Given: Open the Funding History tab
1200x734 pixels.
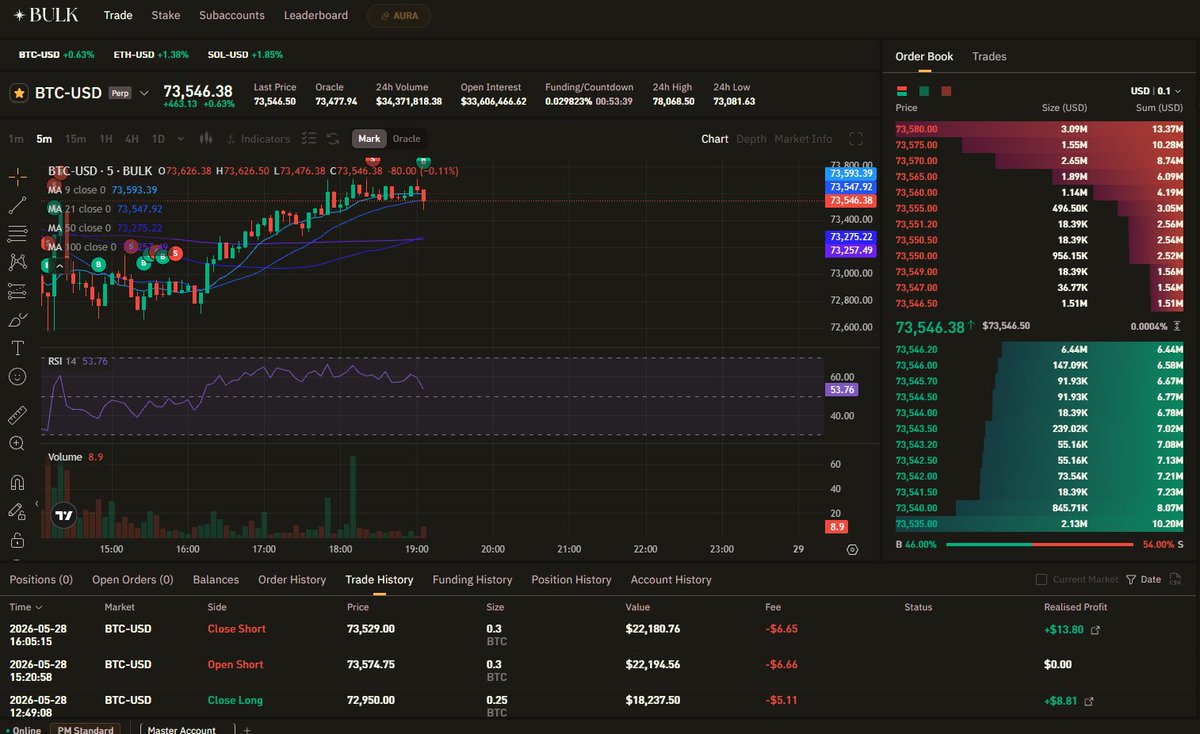Looking at the screenshot, I should (x=472, y=579).
